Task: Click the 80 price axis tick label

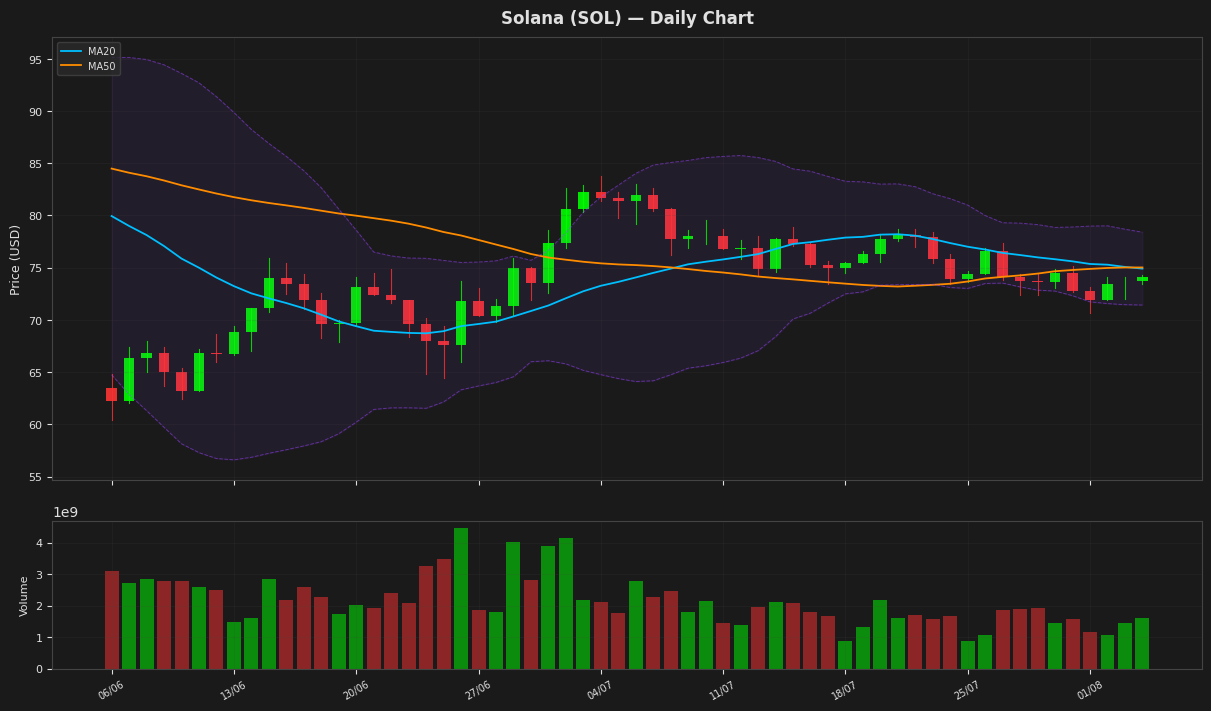Action: click(35, 216)
